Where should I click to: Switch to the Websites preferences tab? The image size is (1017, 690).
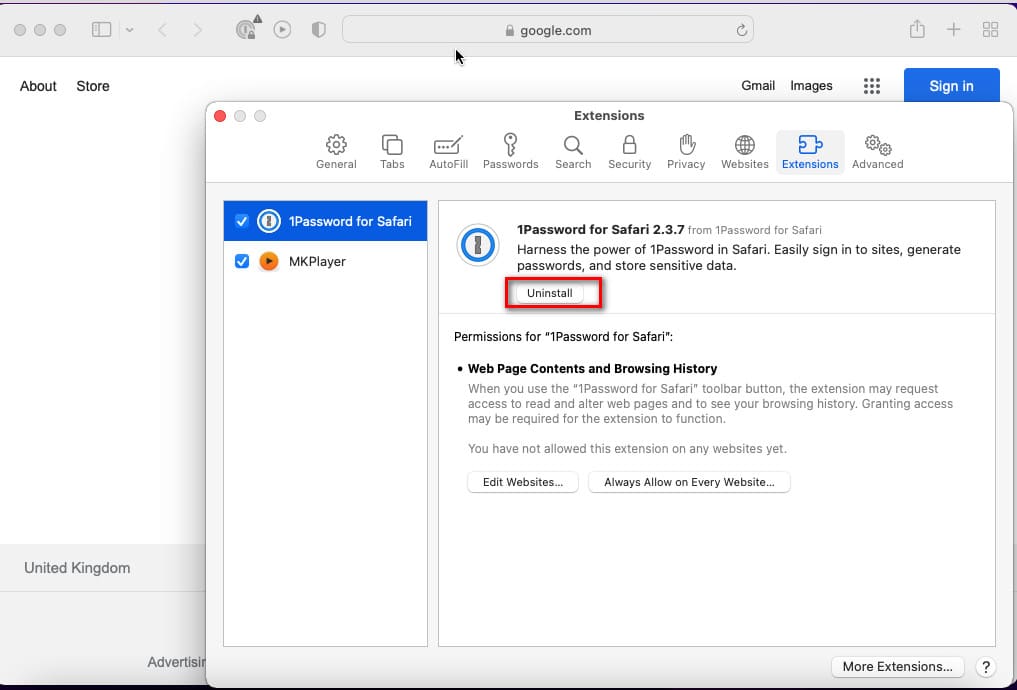coord(745,152)
